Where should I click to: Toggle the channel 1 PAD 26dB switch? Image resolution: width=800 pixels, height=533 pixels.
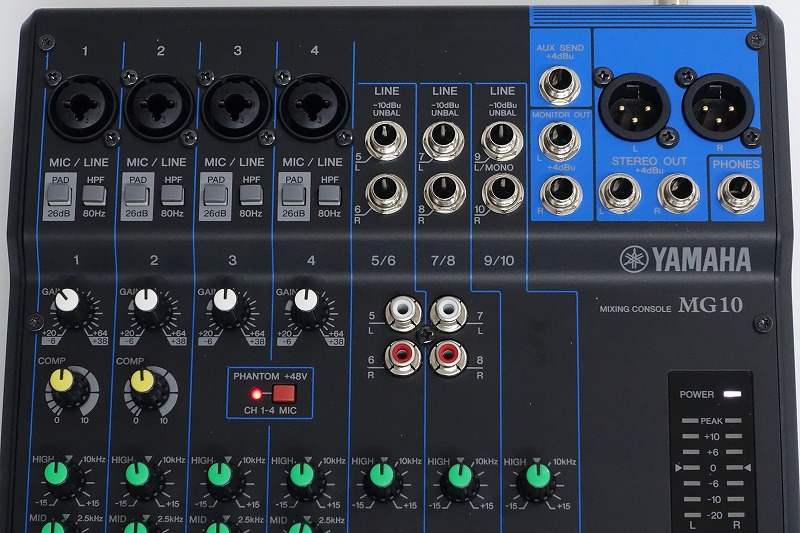coord(60,196)
